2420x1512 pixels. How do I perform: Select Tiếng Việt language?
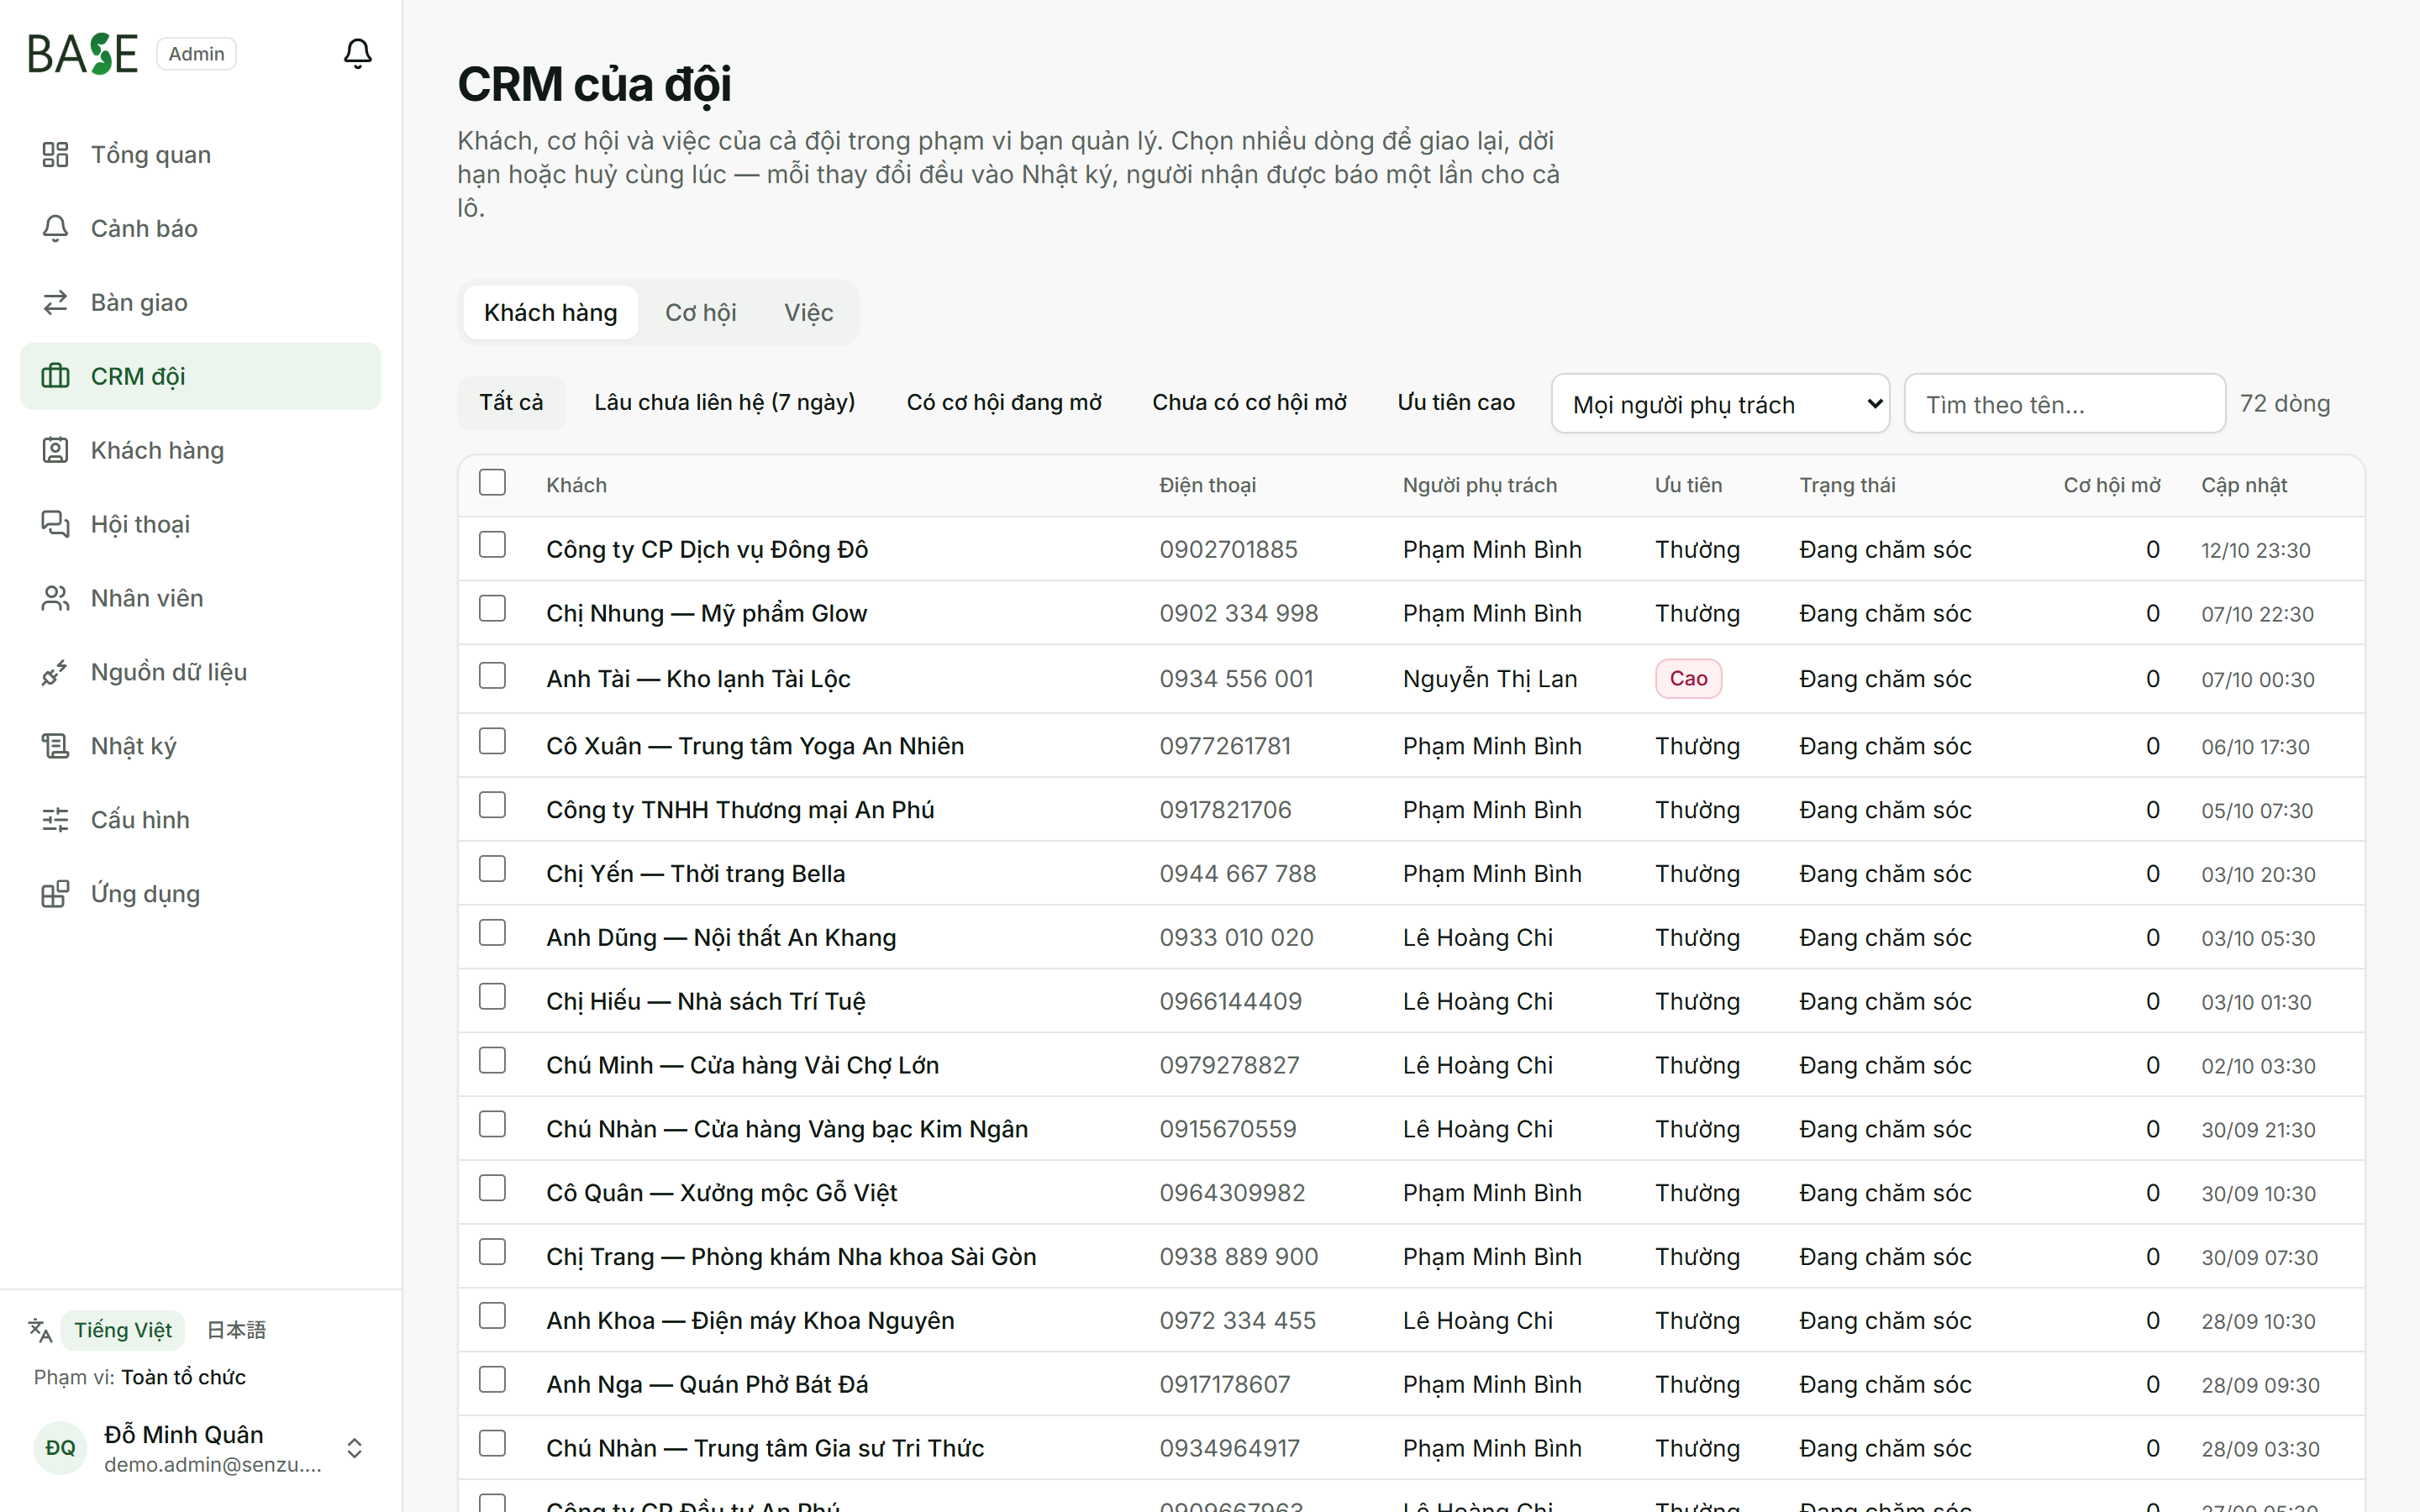pyautogui.click(x=123, y=1330)
